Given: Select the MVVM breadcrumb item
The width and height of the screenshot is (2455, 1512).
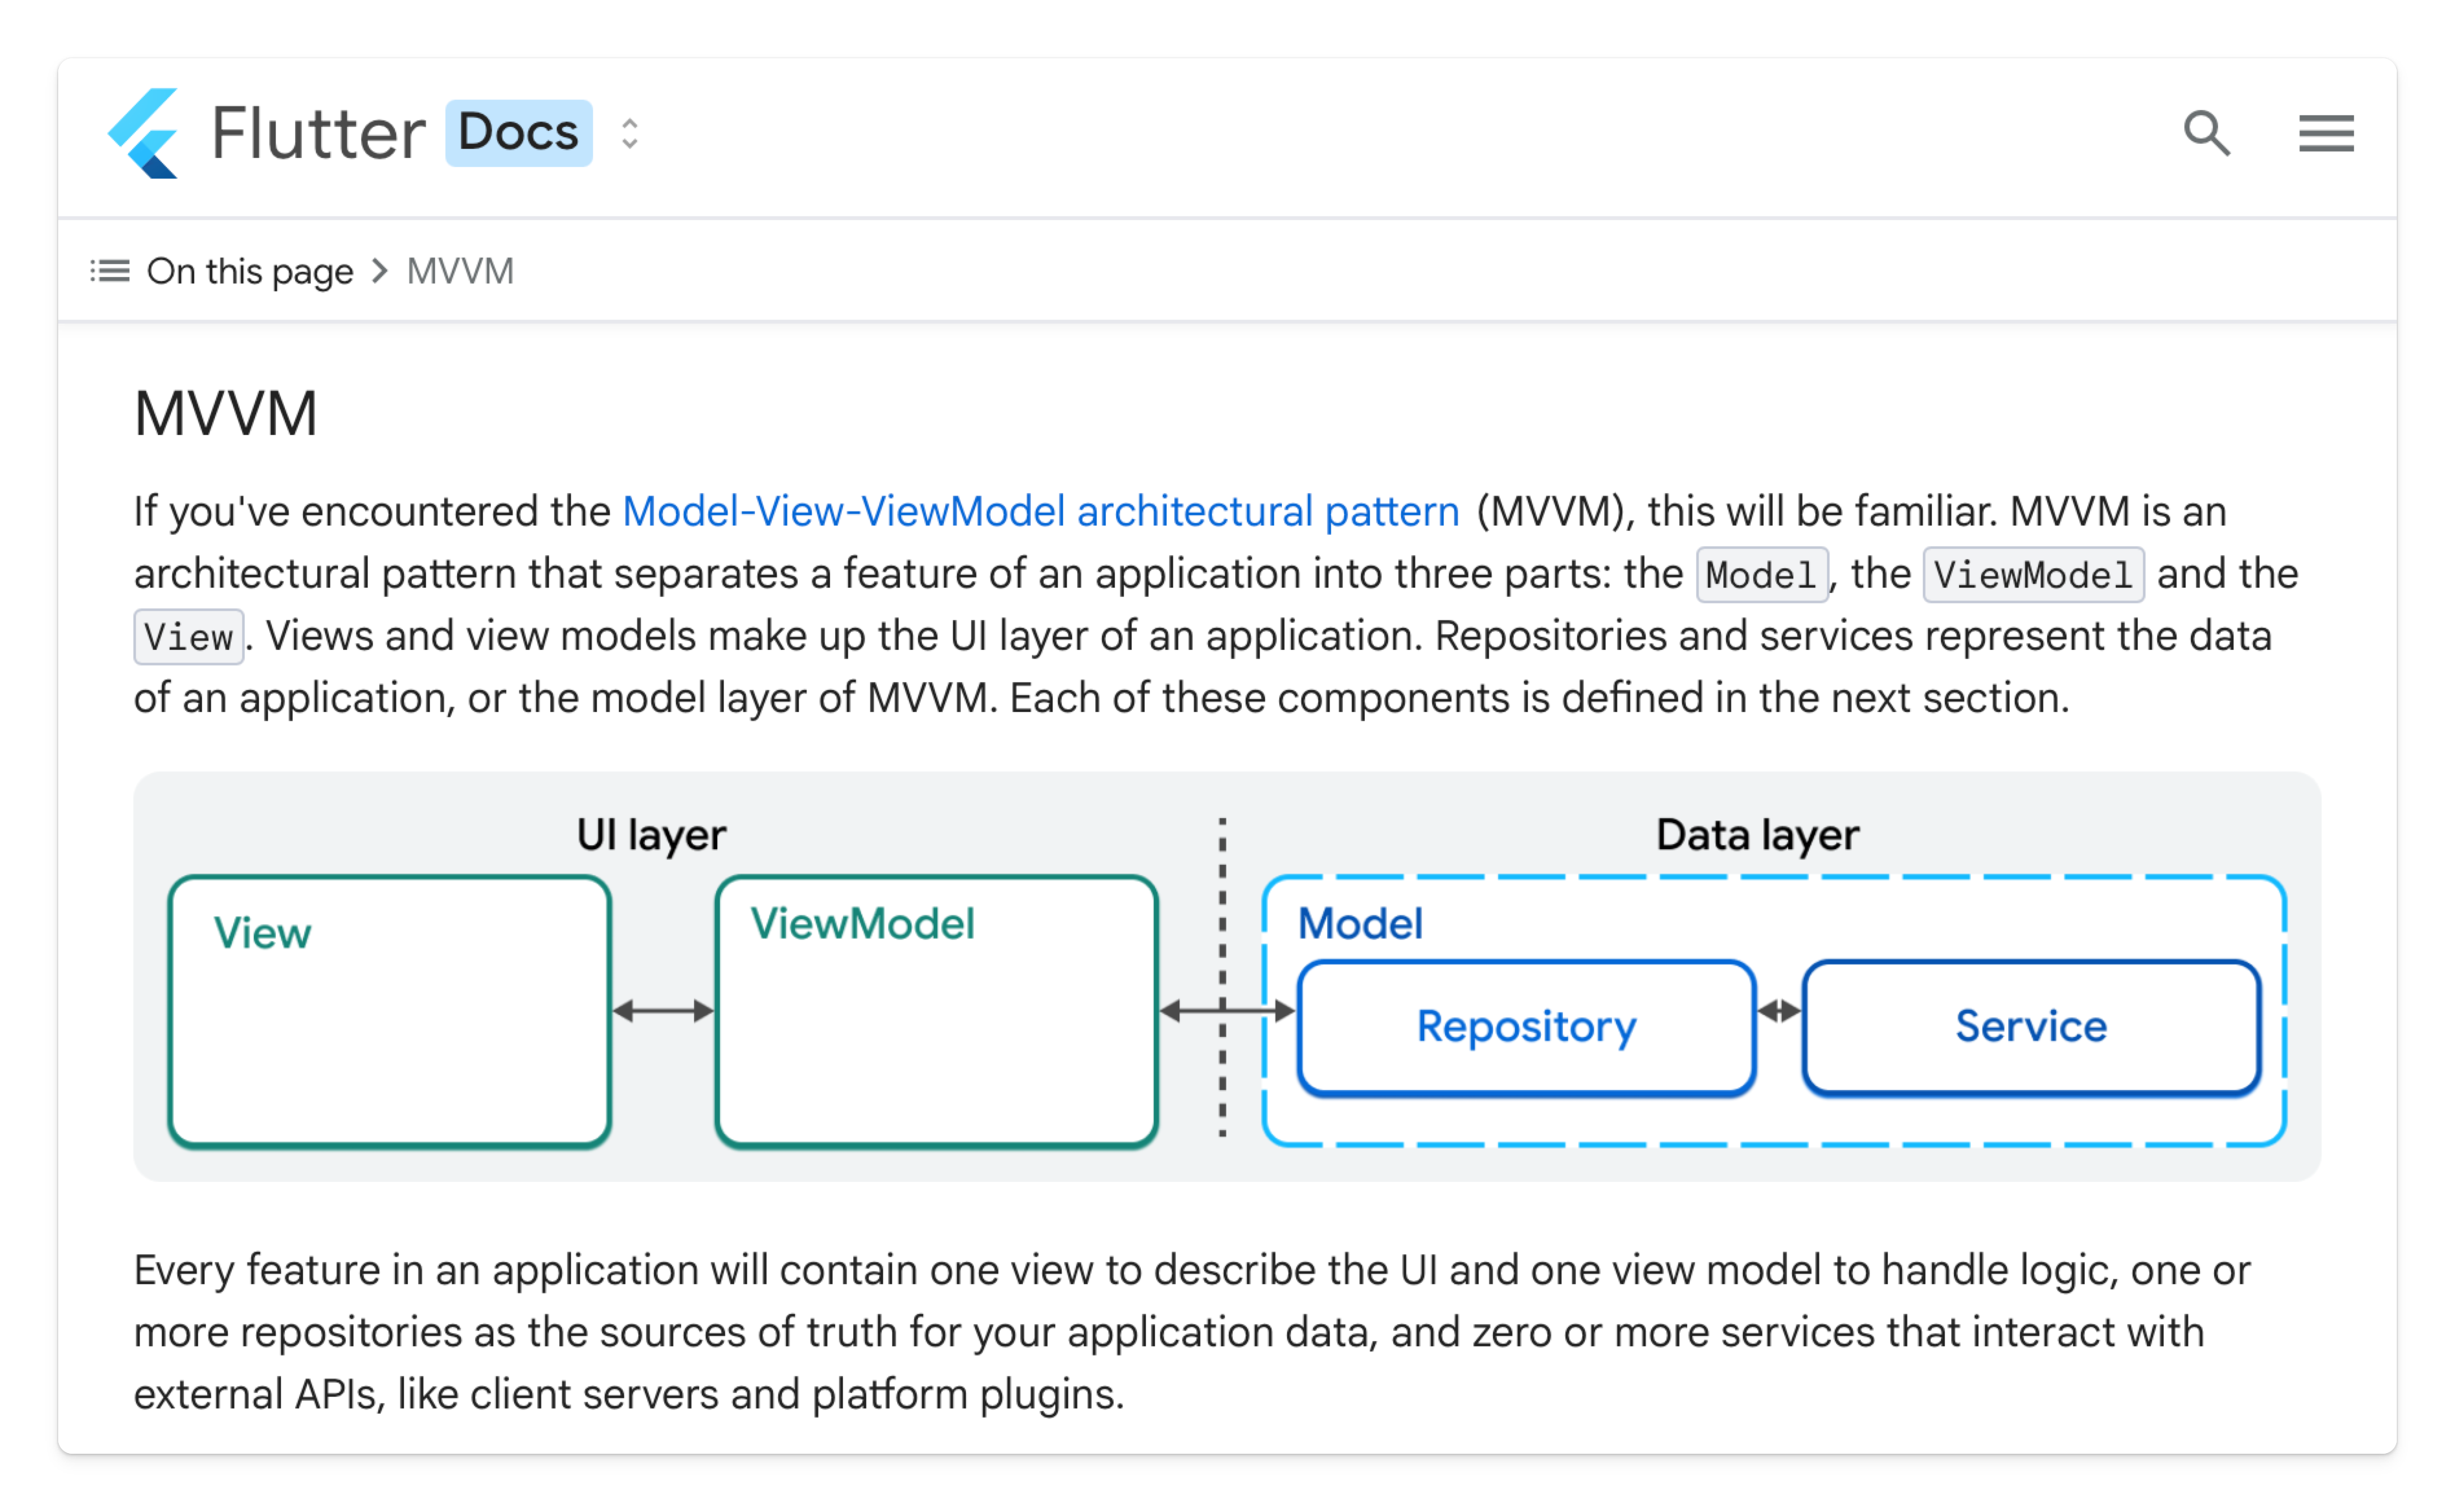Looking at the screenshot, I should pos(460,271).
